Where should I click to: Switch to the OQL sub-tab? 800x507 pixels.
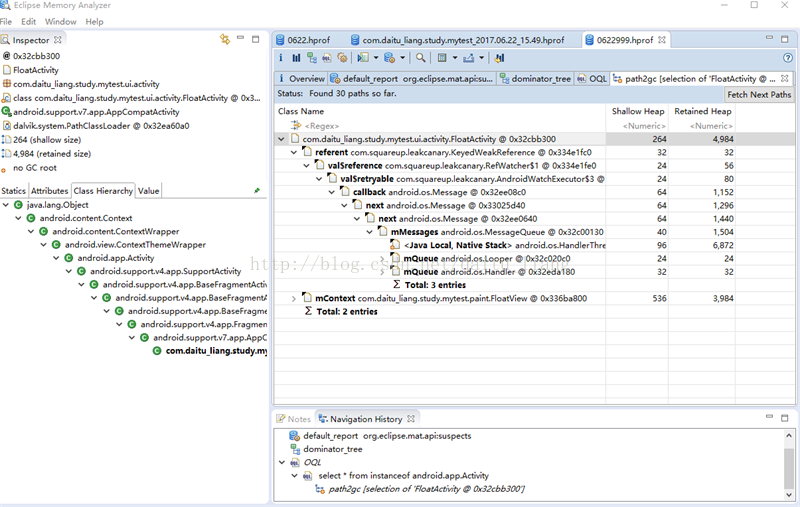pos(592,79)
